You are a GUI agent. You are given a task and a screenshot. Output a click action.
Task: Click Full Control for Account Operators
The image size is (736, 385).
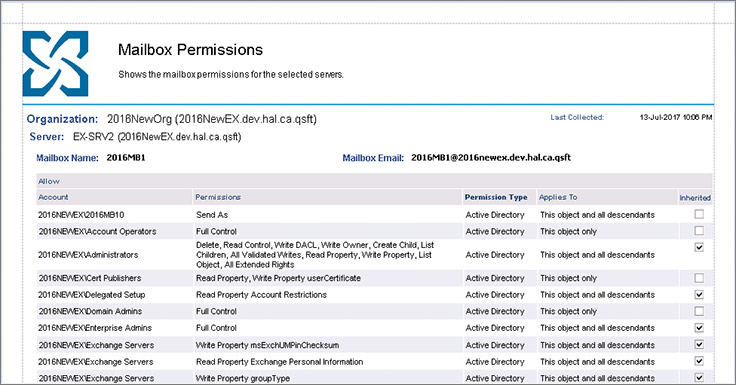click(216, 231)
